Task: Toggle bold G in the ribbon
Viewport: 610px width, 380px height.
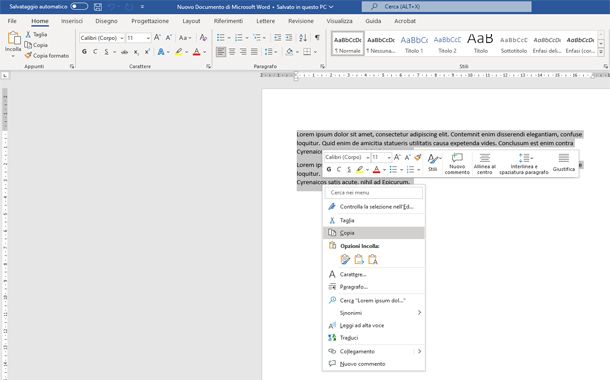Action: point(84,52)
